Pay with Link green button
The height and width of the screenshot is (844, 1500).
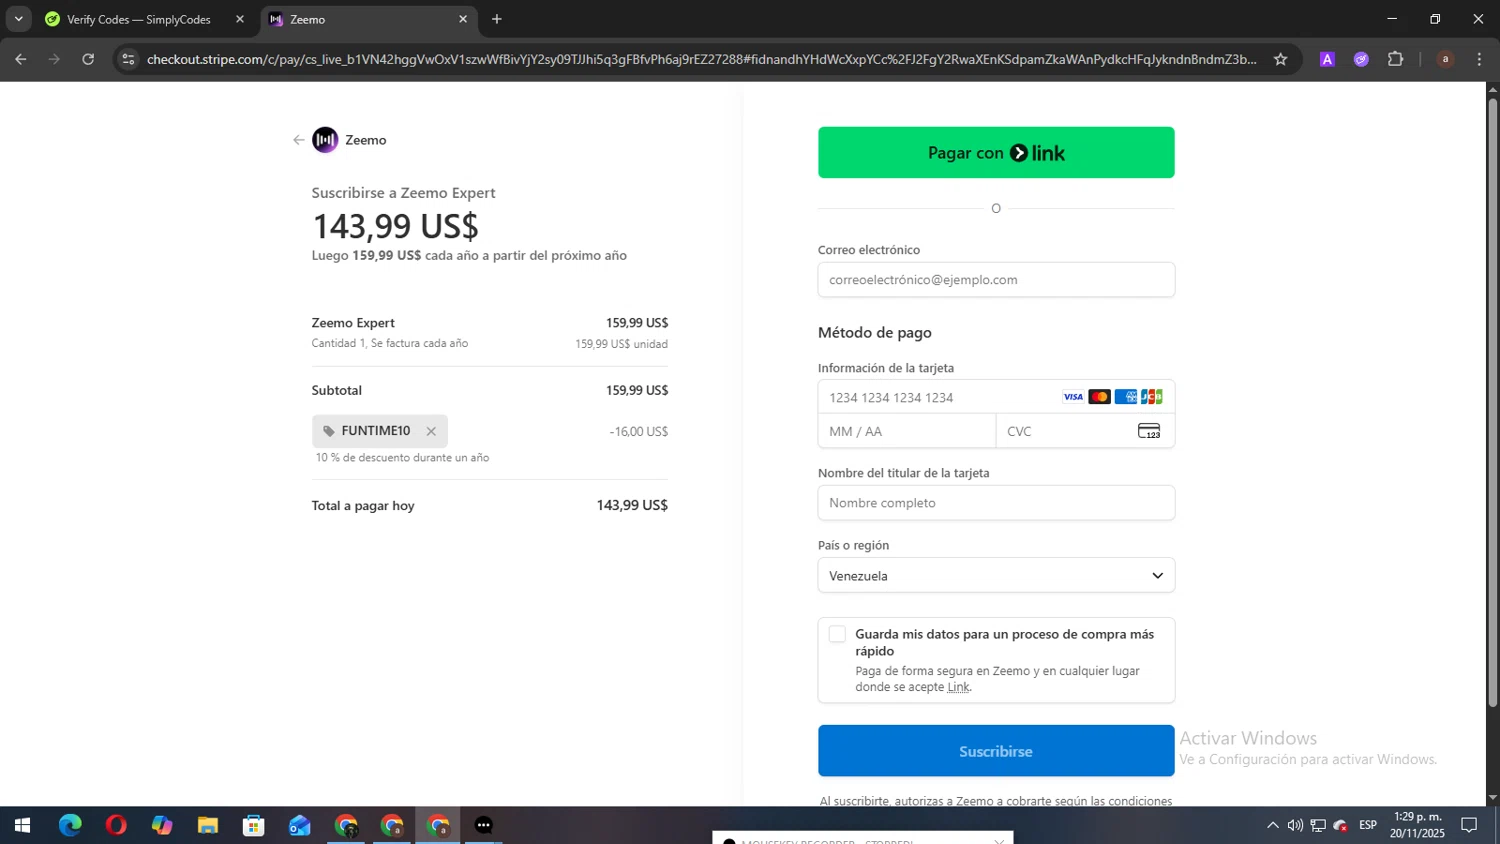pos(996,153)
